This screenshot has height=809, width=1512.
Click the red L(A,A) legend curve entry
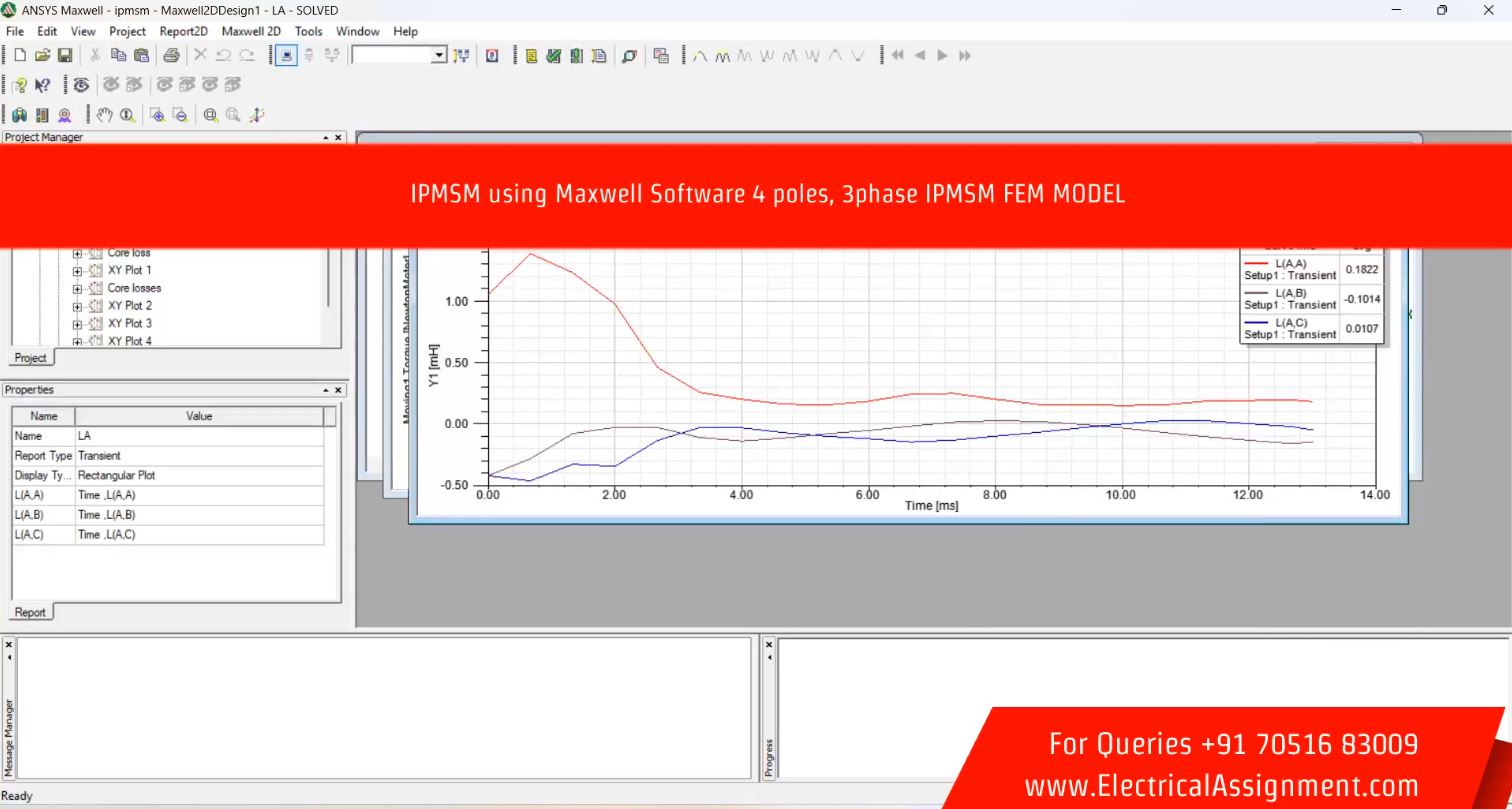point(1289,269)
